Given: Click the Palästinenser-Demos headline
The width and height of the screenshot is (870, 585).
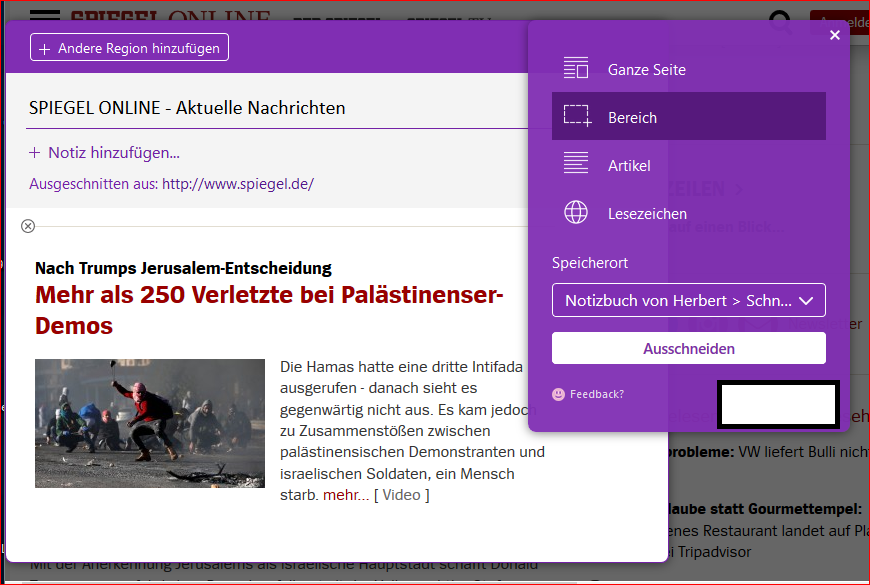Looking at the screenshot, I should tap(269, 310).
